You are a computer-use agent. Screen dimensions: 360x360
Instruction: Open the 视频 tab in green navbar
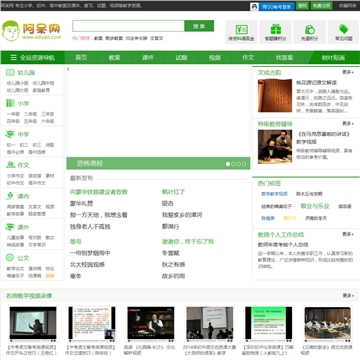tap(215, 57)
